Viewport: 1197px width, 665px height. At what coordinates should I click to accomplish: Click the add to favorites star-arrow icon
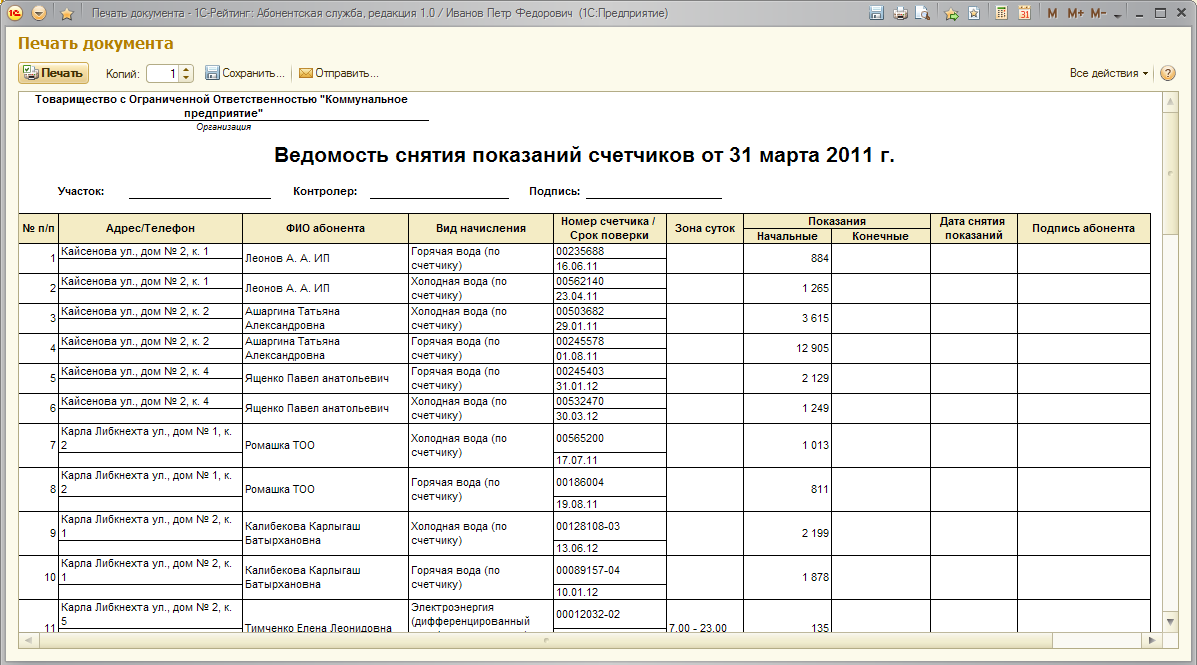[951, 14]
